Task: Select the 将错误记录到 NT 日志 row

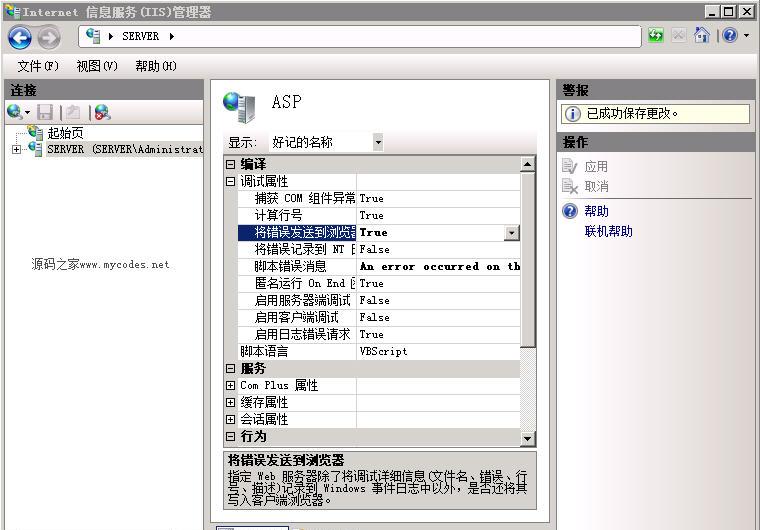Action: coord(379,249)
